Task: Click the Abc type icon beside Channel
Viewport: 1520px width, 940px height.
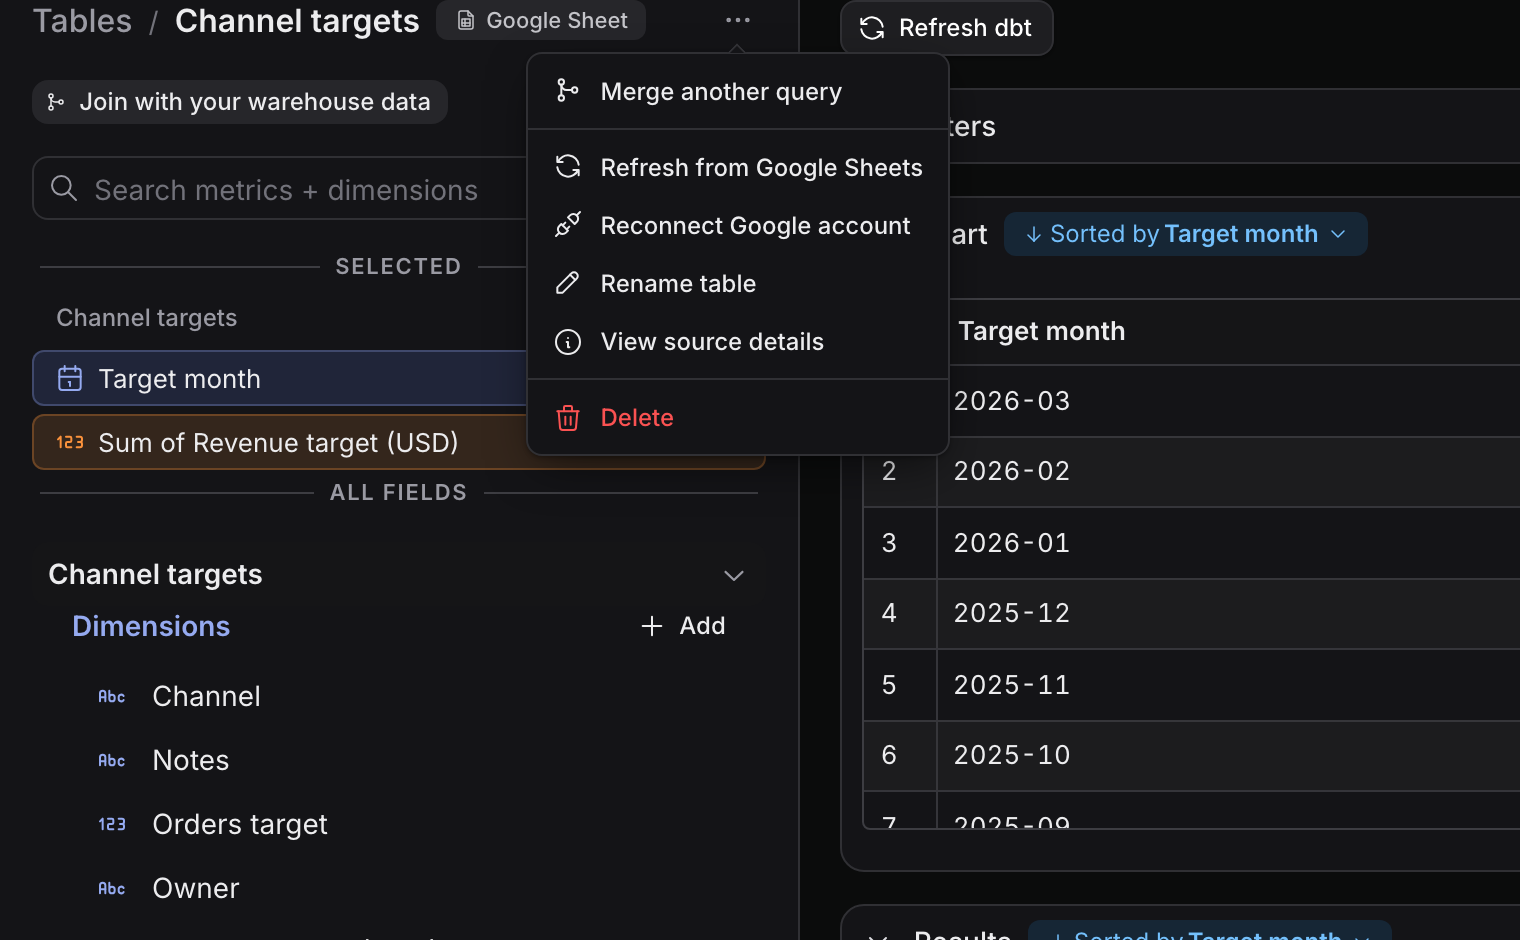Action: click(112, 696)
